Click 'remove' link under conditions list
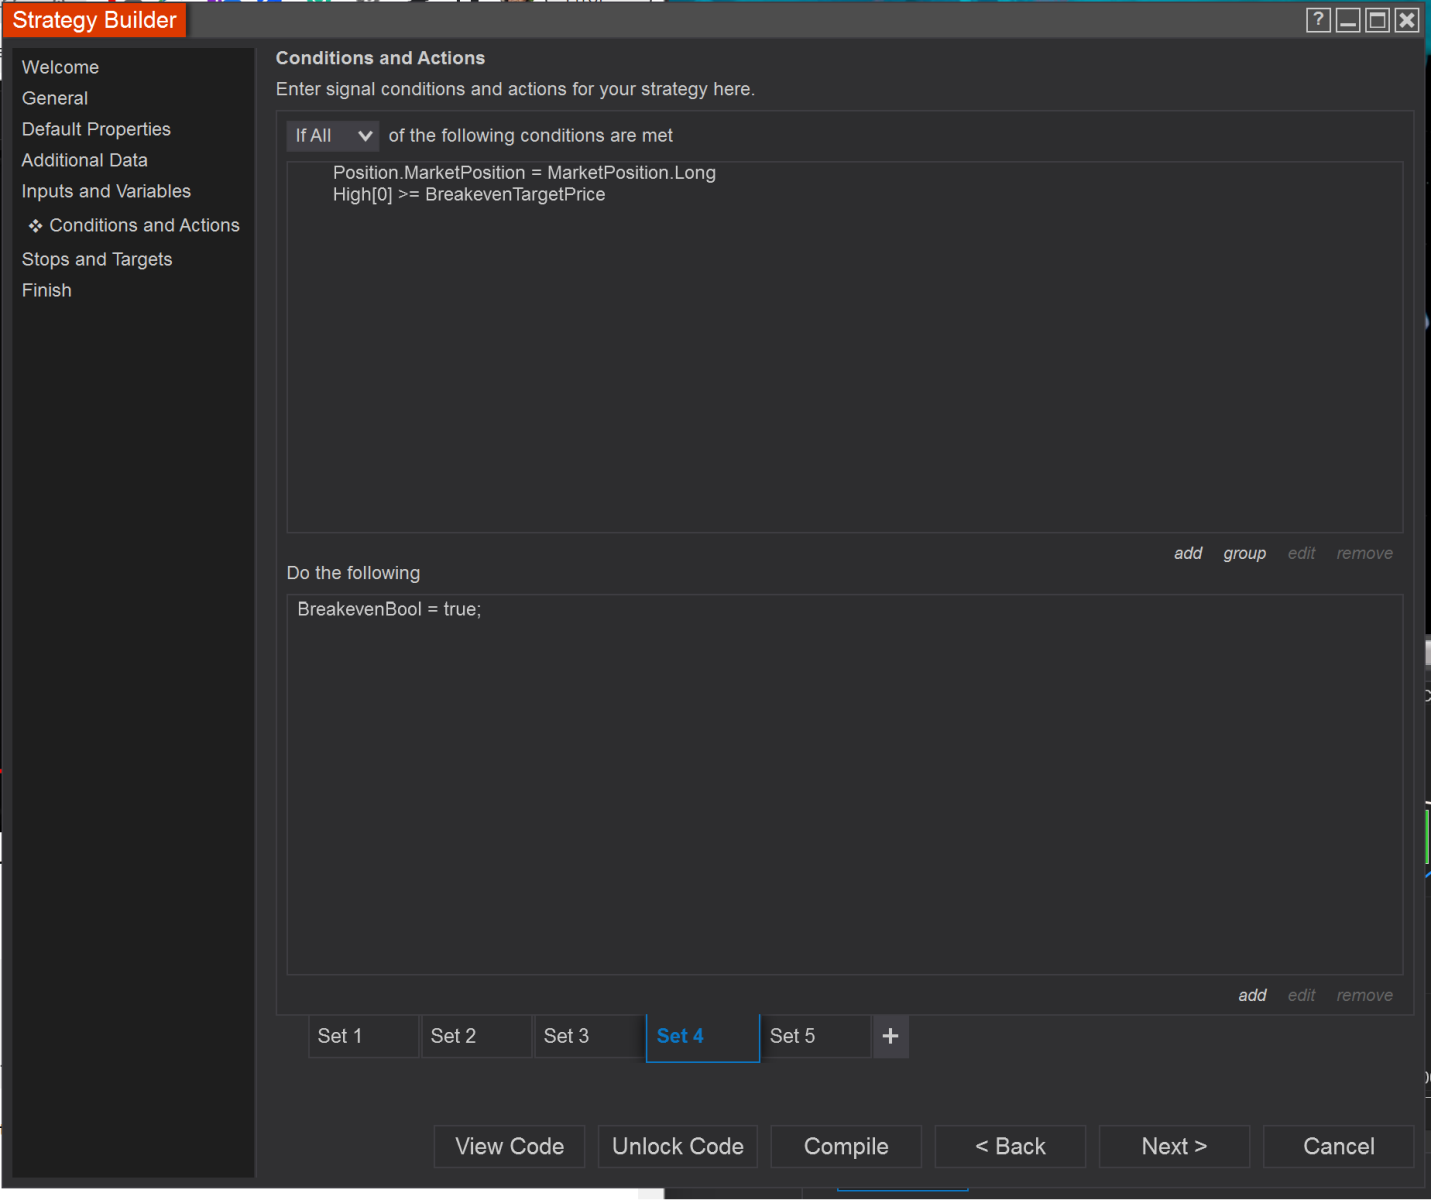 1365,553
